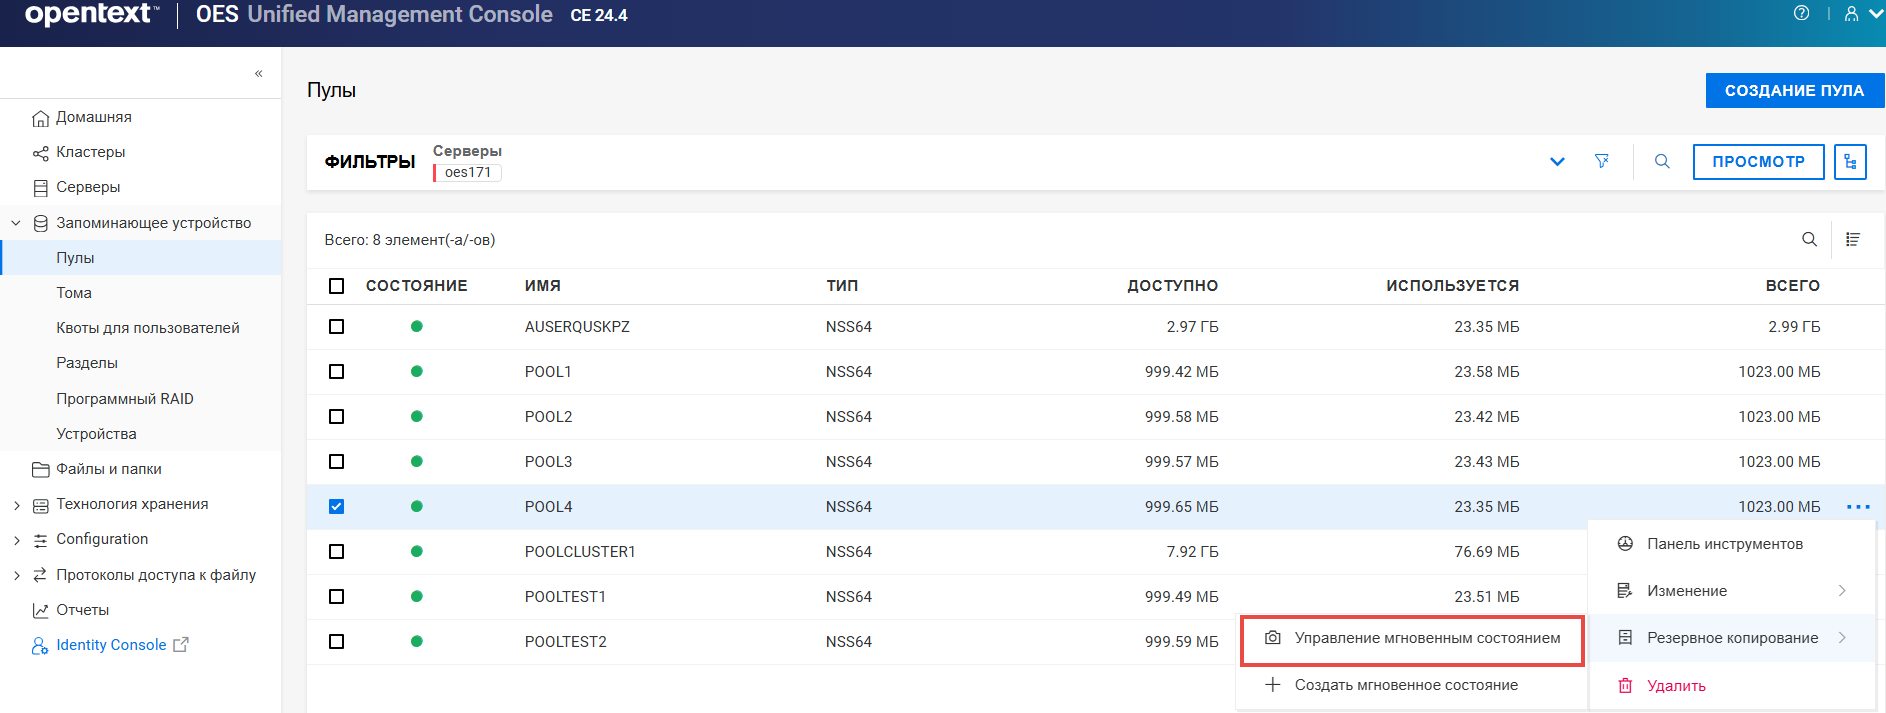Expand the Технология хранения tree node

click(x=17, y=505)
